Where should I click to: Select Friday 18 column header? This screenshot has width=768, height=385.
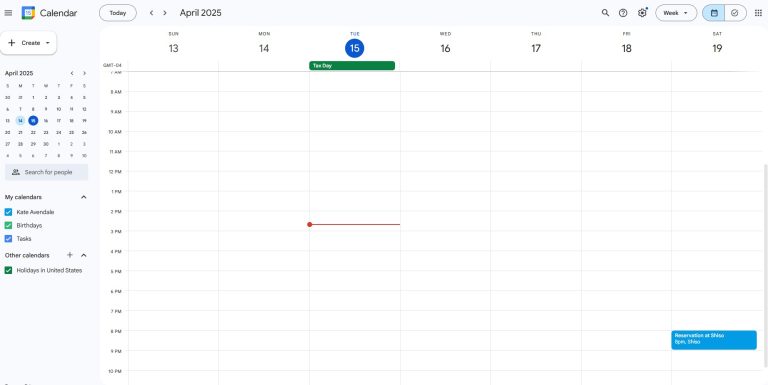(x=626, y=44)
